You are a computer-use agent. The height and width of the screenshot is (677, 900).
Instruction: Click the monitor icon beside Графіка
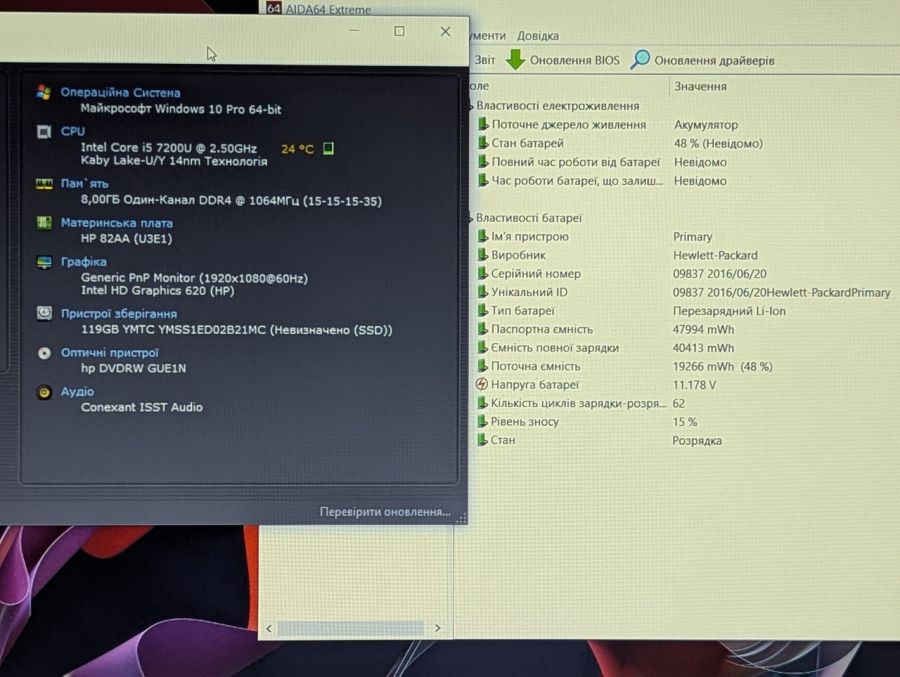click(44, 262)
